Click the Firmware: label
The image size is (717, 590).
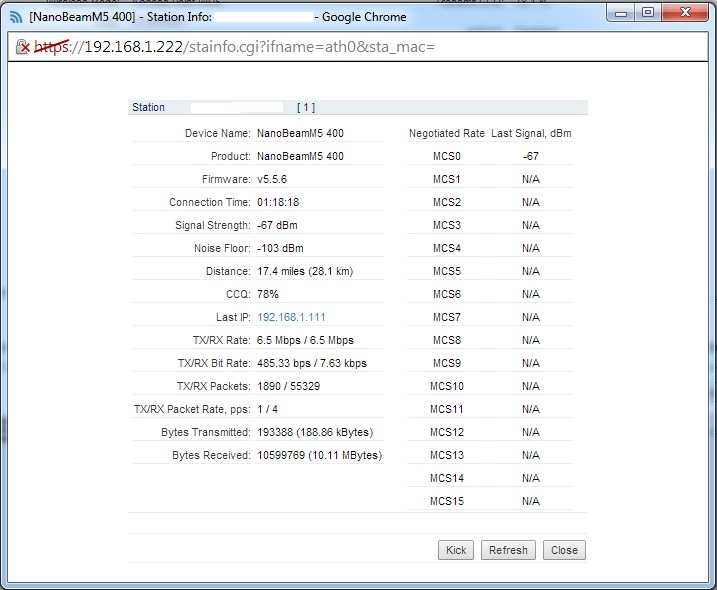(x=226, y=179)
